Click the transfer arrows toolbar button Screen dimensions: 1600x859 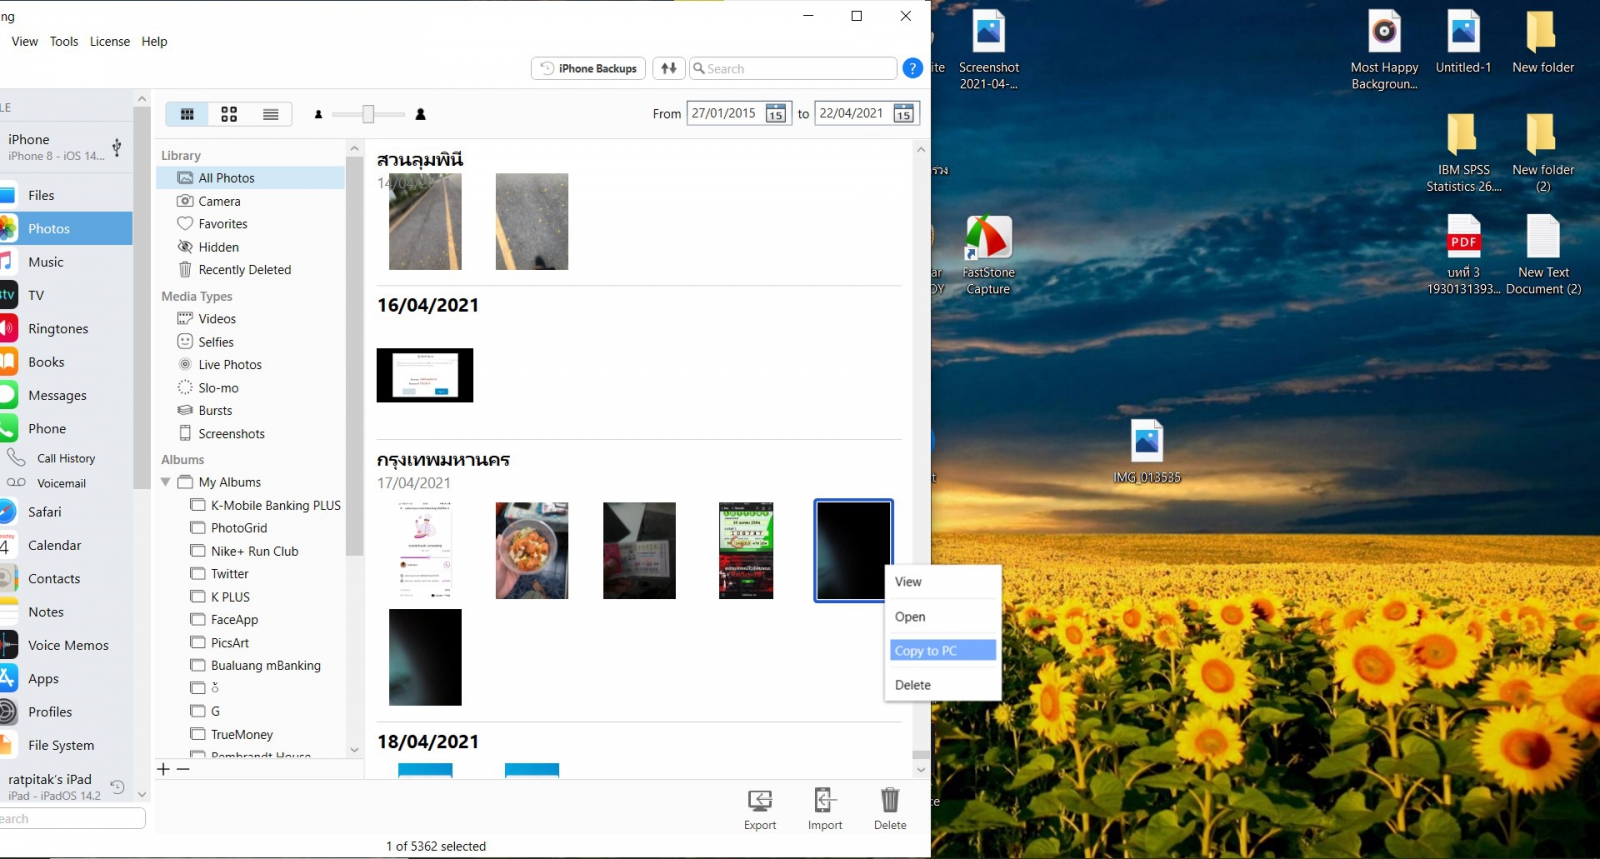pos(669,68)
